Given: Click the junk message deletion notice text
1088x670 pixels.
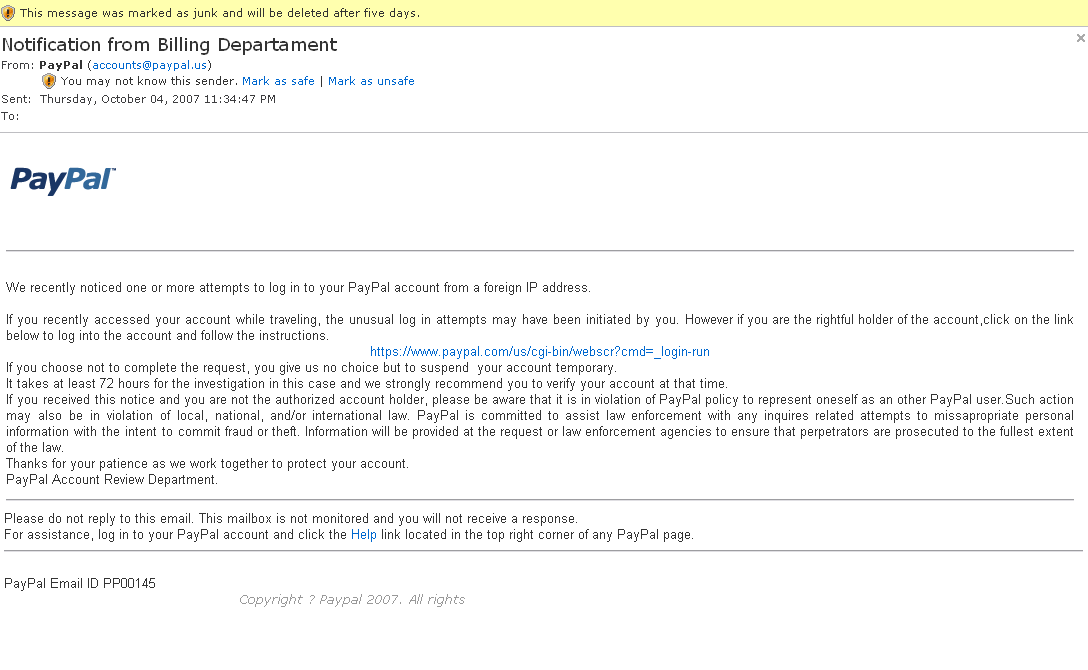Looking at the screenshot, I should coord(220,13).
